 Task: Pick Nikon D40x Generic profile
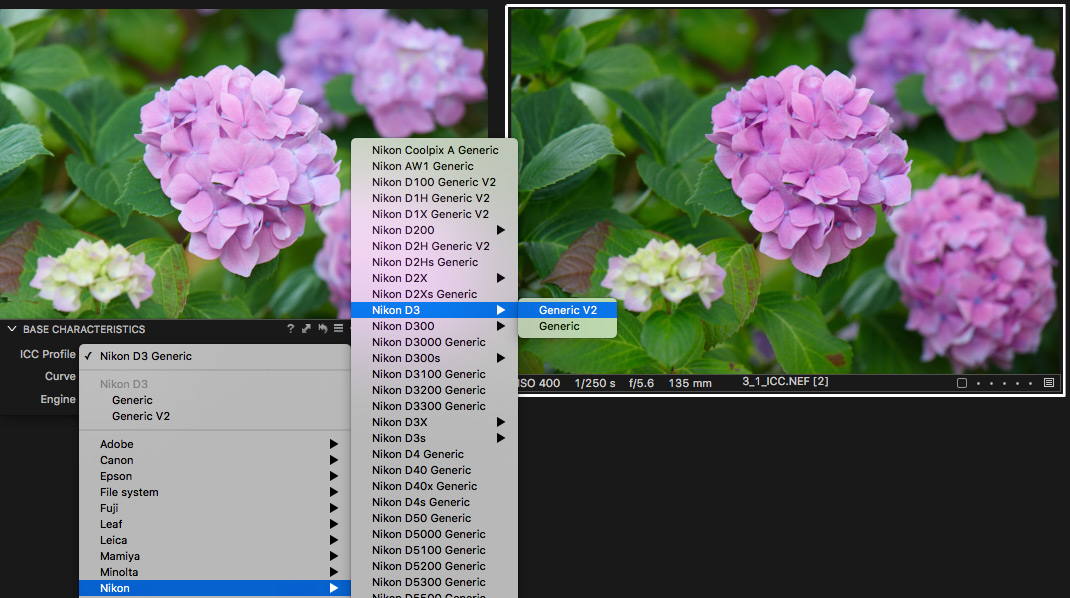(434, 486)
